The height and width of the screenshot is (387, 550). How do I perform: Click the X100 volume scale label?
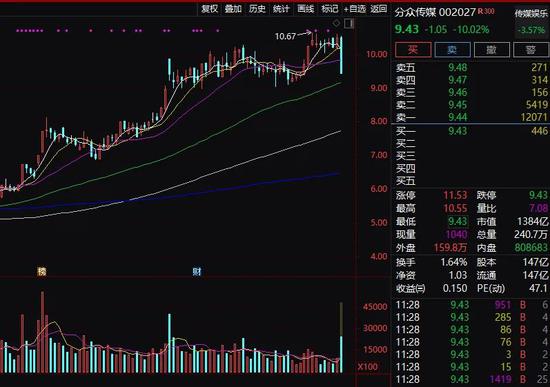[368, 367]
